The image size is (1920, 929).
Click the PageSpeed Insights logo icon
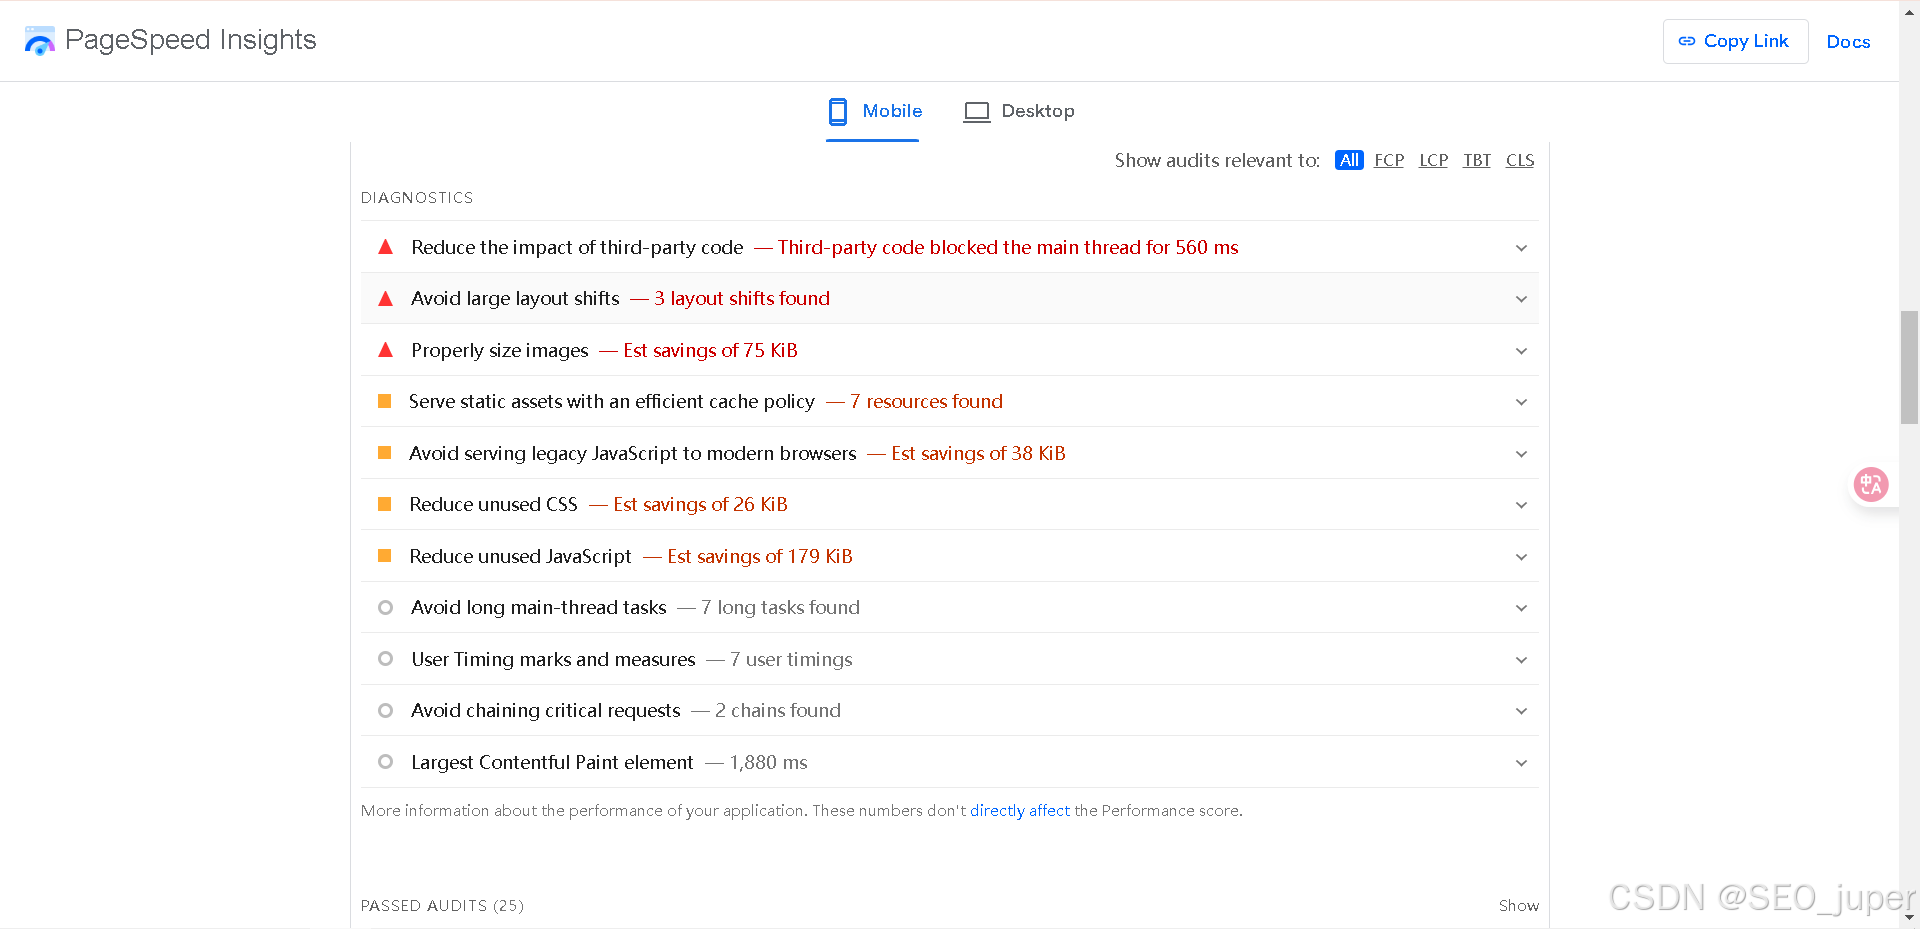coord(40,41)
